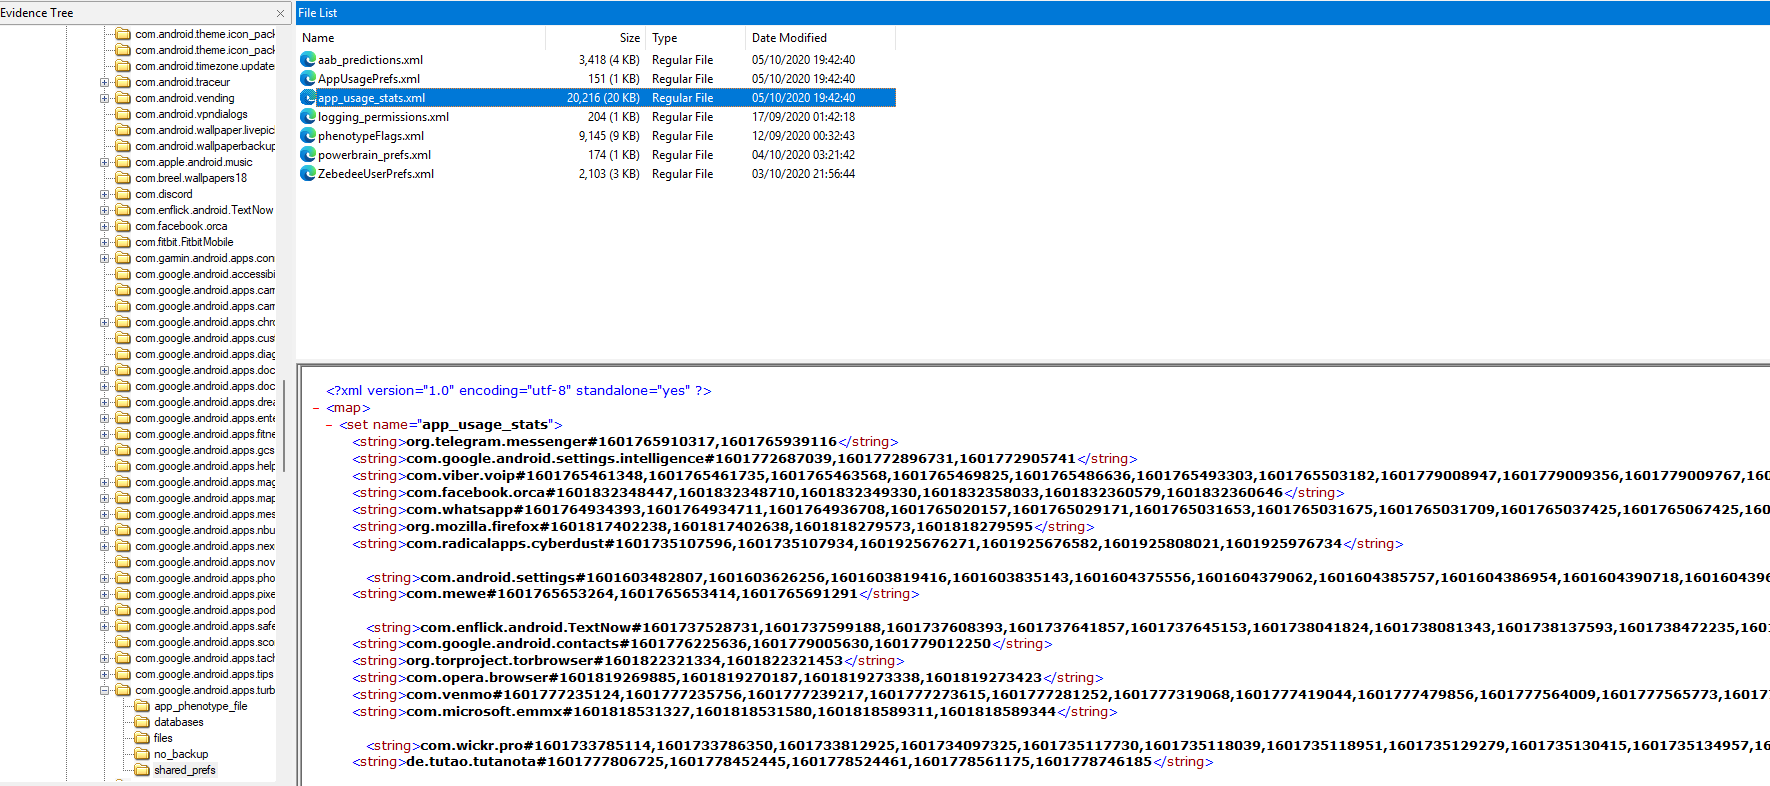Click date '12/09/2020 00:32:43'
This screenshot has height=786, width=1770.
[x=803, y=136]
